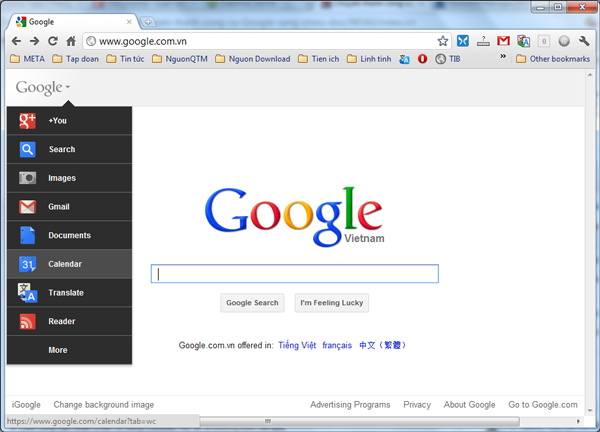Open the TIB bookmark
Viewport: 600px width, 432px height.
click(x=448, y=59)
